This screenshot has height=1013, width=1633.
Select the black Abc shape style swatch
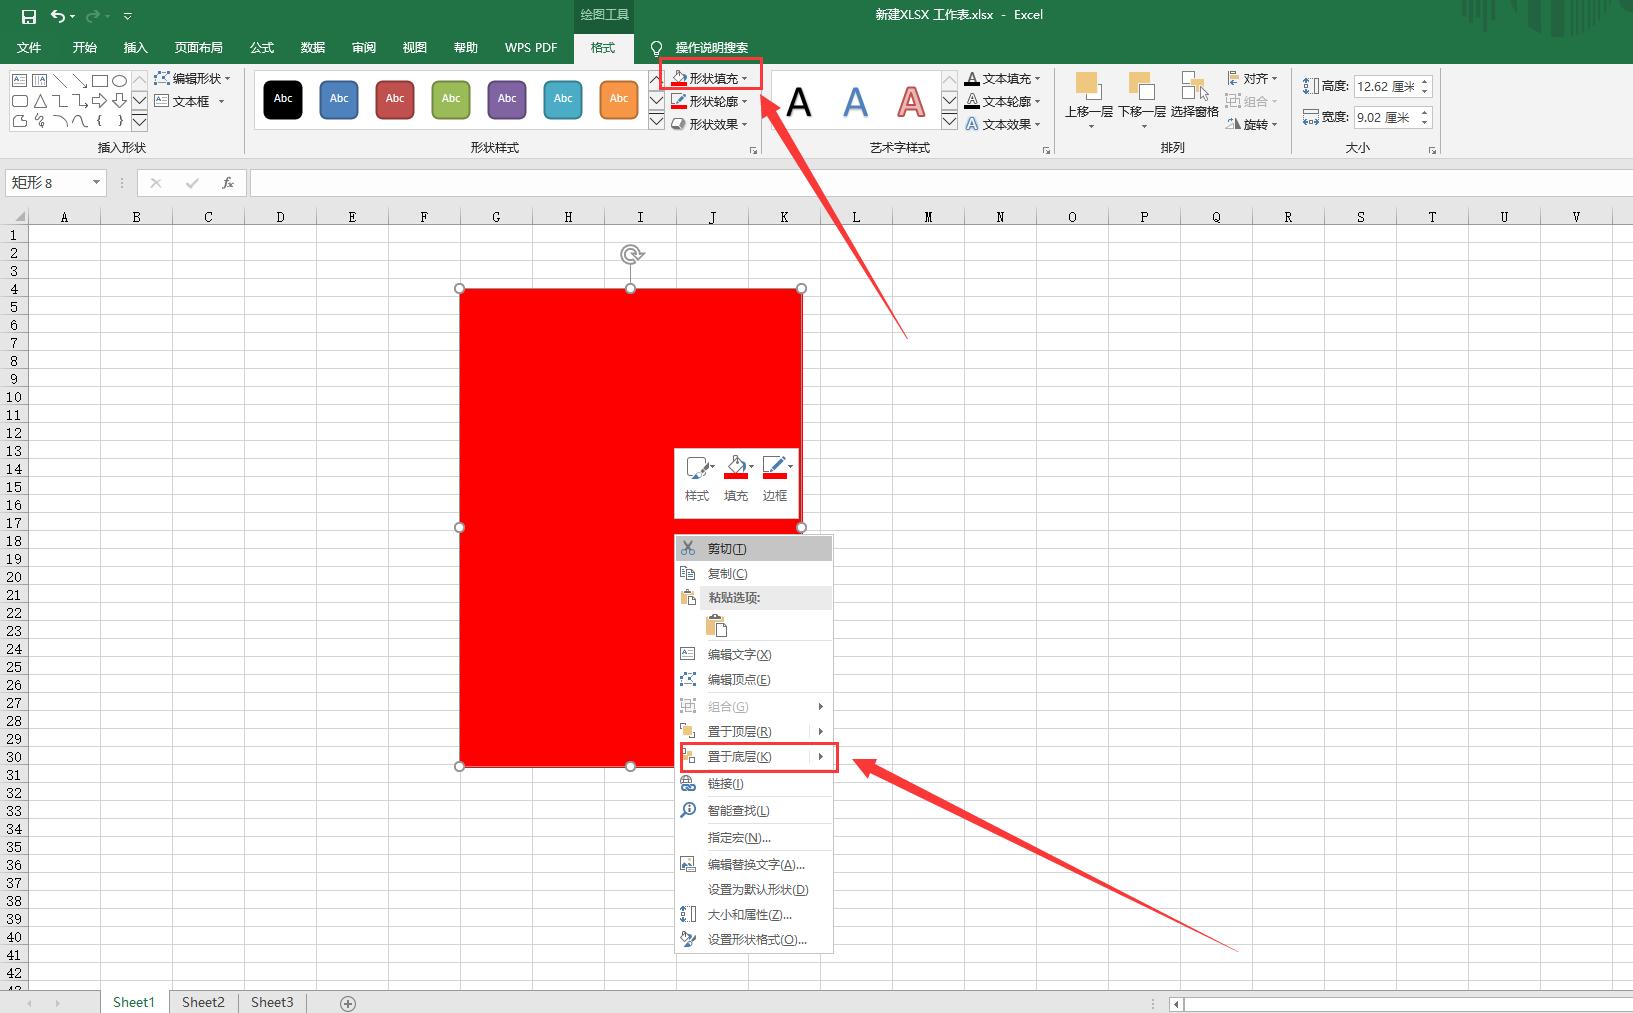click(283, 99)
